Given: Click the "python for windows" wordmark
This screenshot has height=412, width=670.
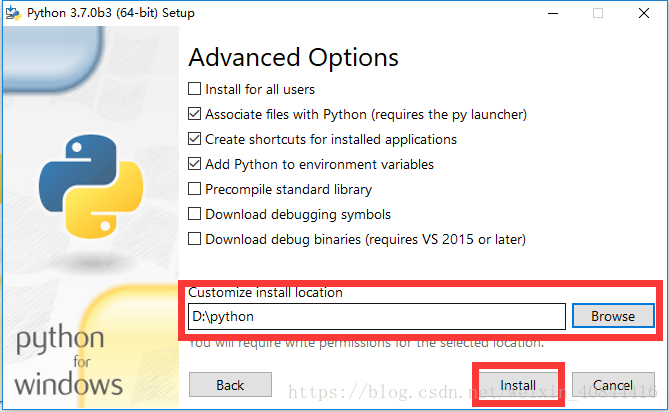Looking at the screenshot, I should pos(68,362).
